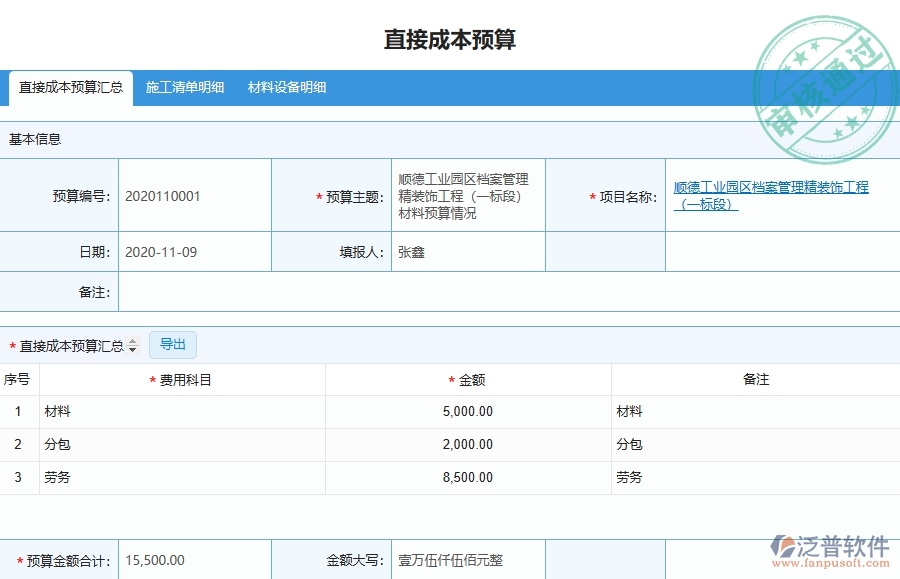
Task: Click the 日期 field showing 2020-11-09
Action: [x=195, y=251]
